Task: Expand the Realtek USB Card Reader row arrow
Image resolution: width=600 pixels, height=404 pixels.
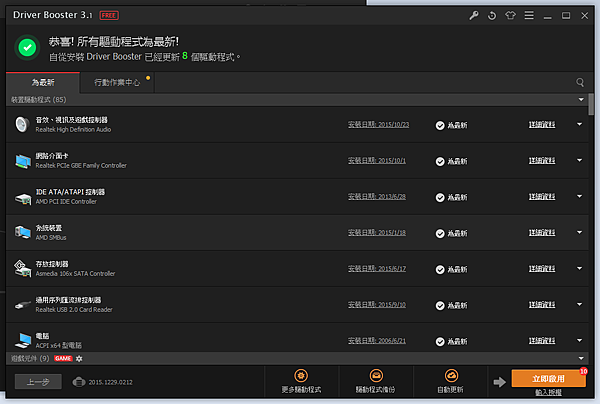Action: tap(579, 304)
